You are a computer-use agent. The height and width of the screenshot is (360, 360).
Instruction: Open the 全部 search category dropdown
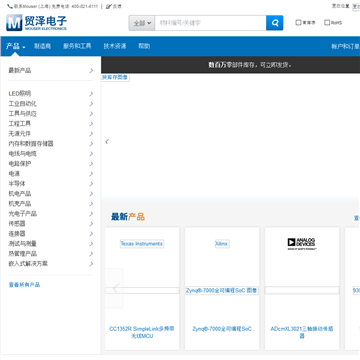(142, 23)
